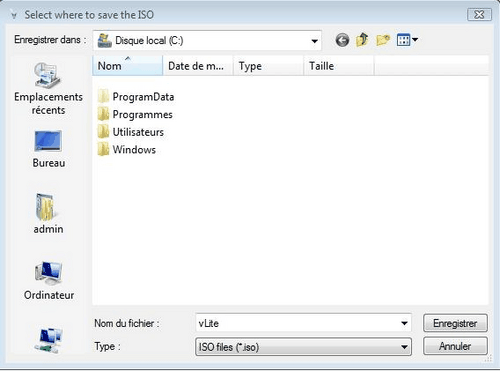
Task: Click the dialog title bar icon
Action: pos(14,15)
